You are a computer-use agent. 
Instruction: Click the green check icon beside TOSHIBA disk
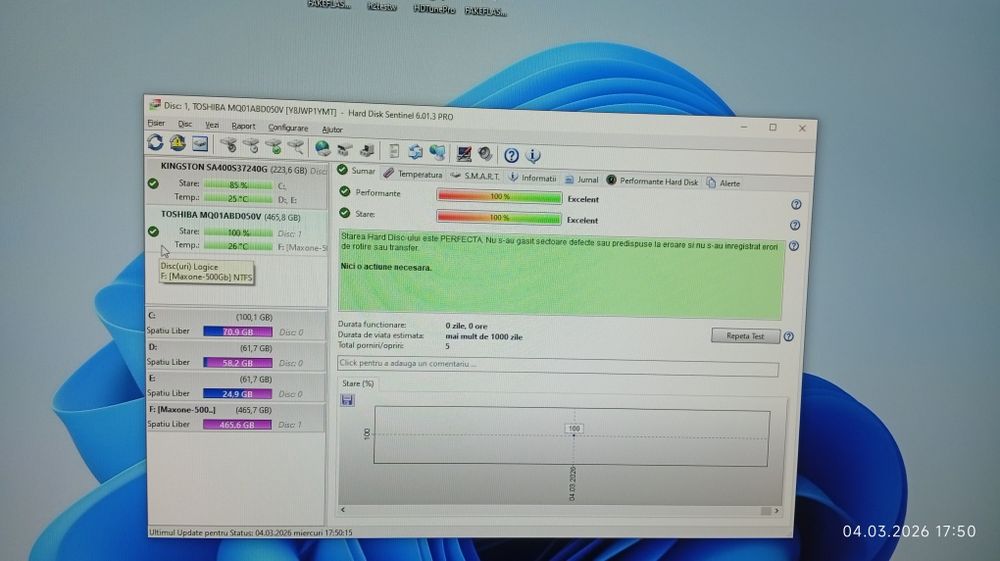click(153, 231)
